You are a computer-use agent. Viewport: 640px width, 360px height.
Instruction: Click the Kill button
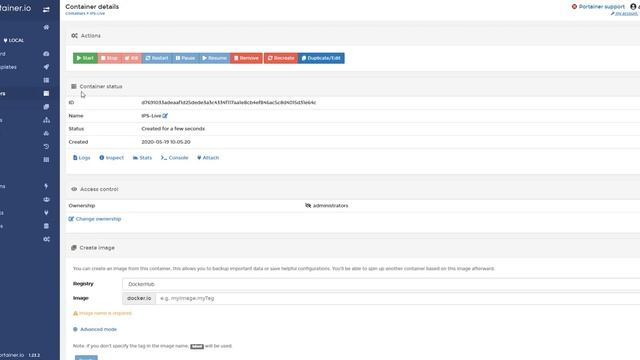click(x=131, y=58)
